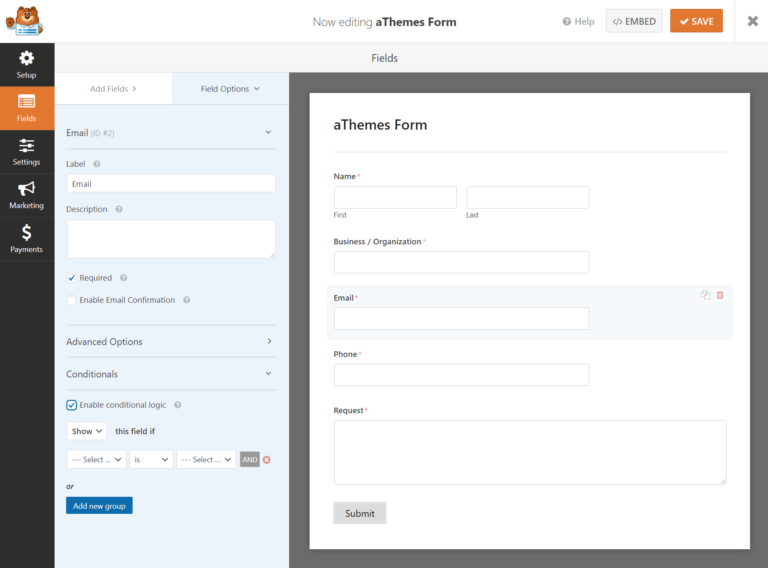Viewport: 768px width, 568px height.
Task: Open the value Select dropdown in rule
Action: tap(206, 459)
